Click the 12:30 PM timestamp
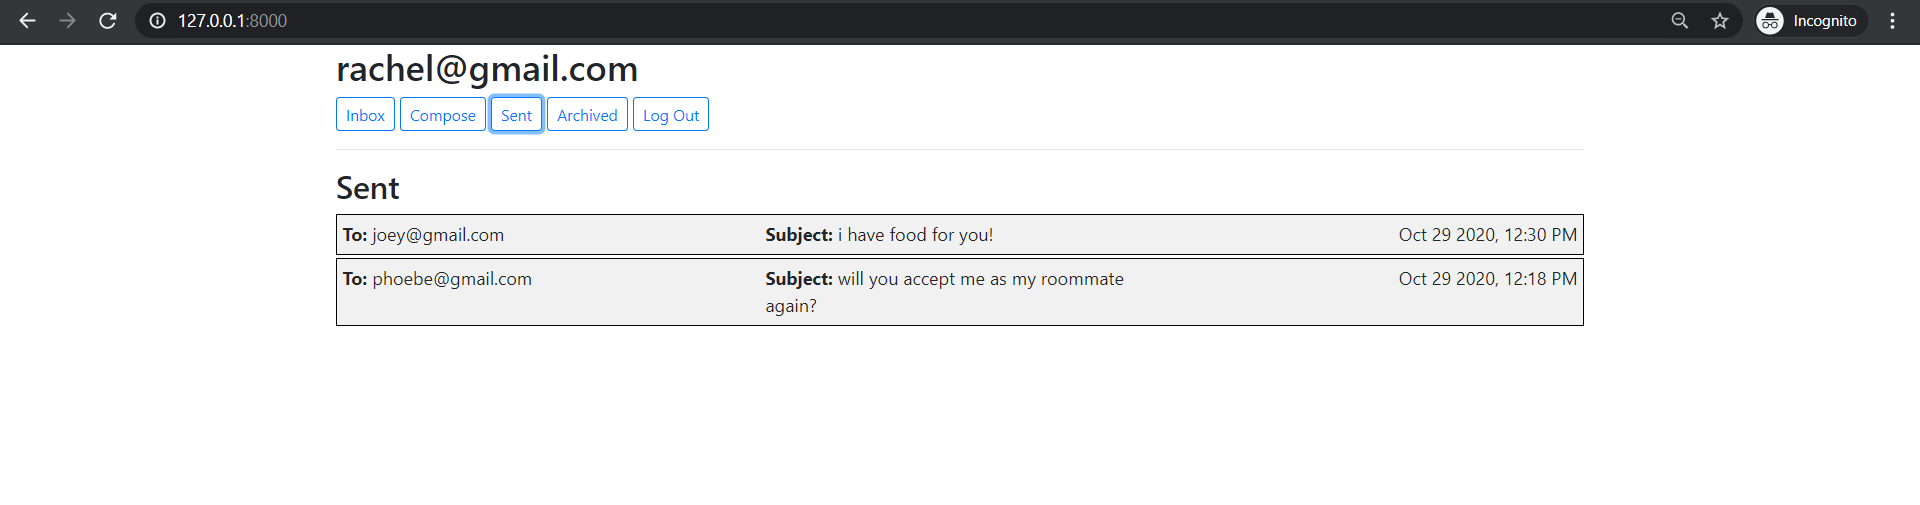This screenshot has width=1920, height=505. [1487, 235]
